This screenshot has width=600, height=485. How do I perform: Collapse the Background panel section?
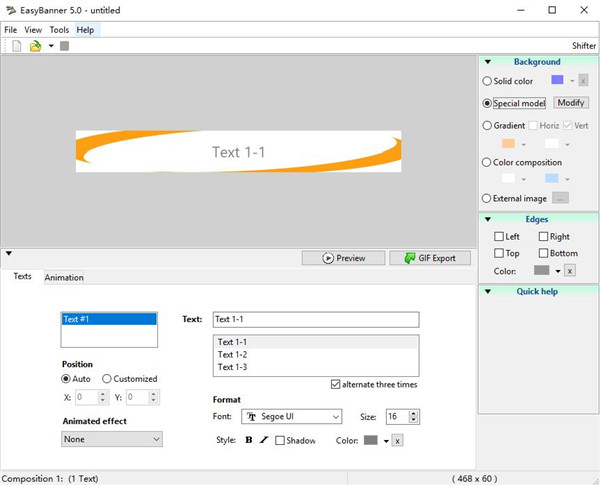click(487, 62)
